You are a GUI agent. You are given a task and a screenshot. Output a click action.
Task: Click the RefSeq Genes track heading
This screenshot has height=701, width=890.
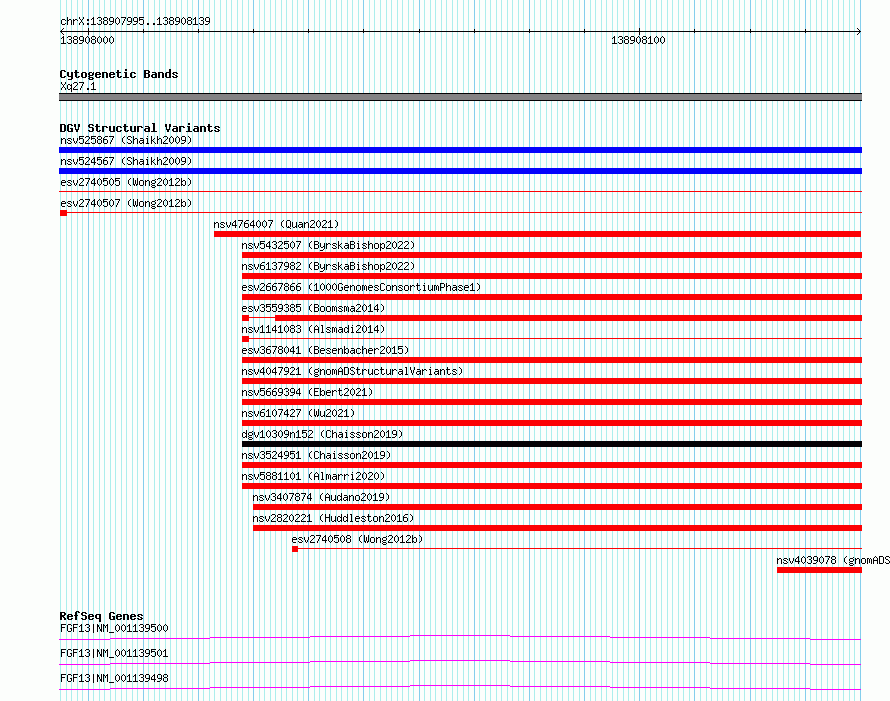pos(102,616)
